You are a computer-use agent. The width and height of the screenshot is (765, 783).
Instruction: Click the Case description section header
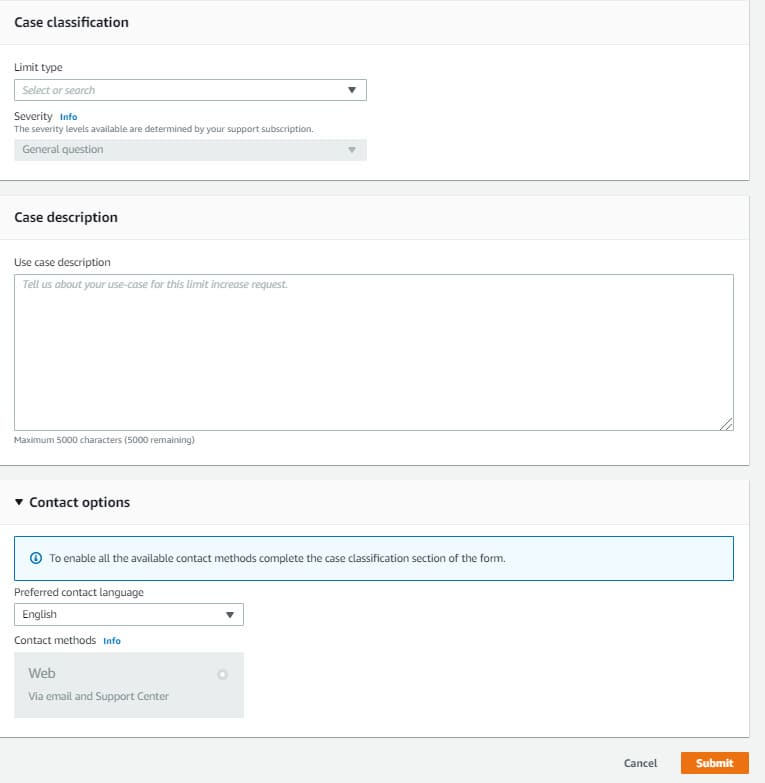point(66,217)
